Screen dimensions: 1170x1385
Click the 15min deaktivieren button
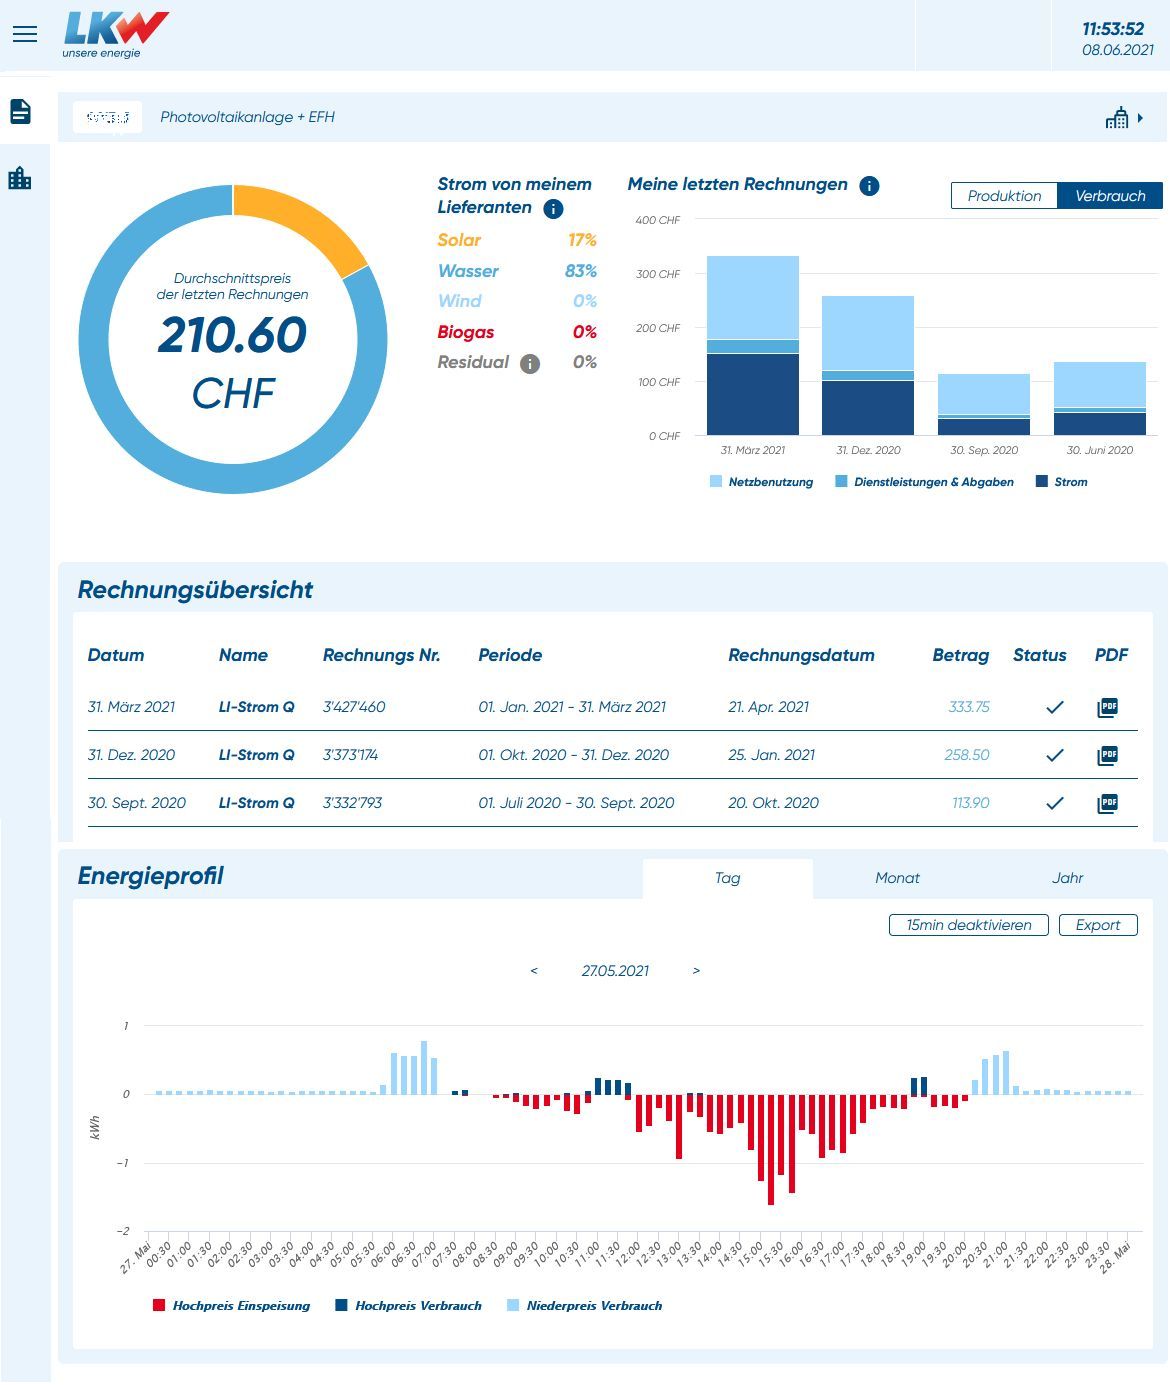pyautogui.click(x=968, y=925)
